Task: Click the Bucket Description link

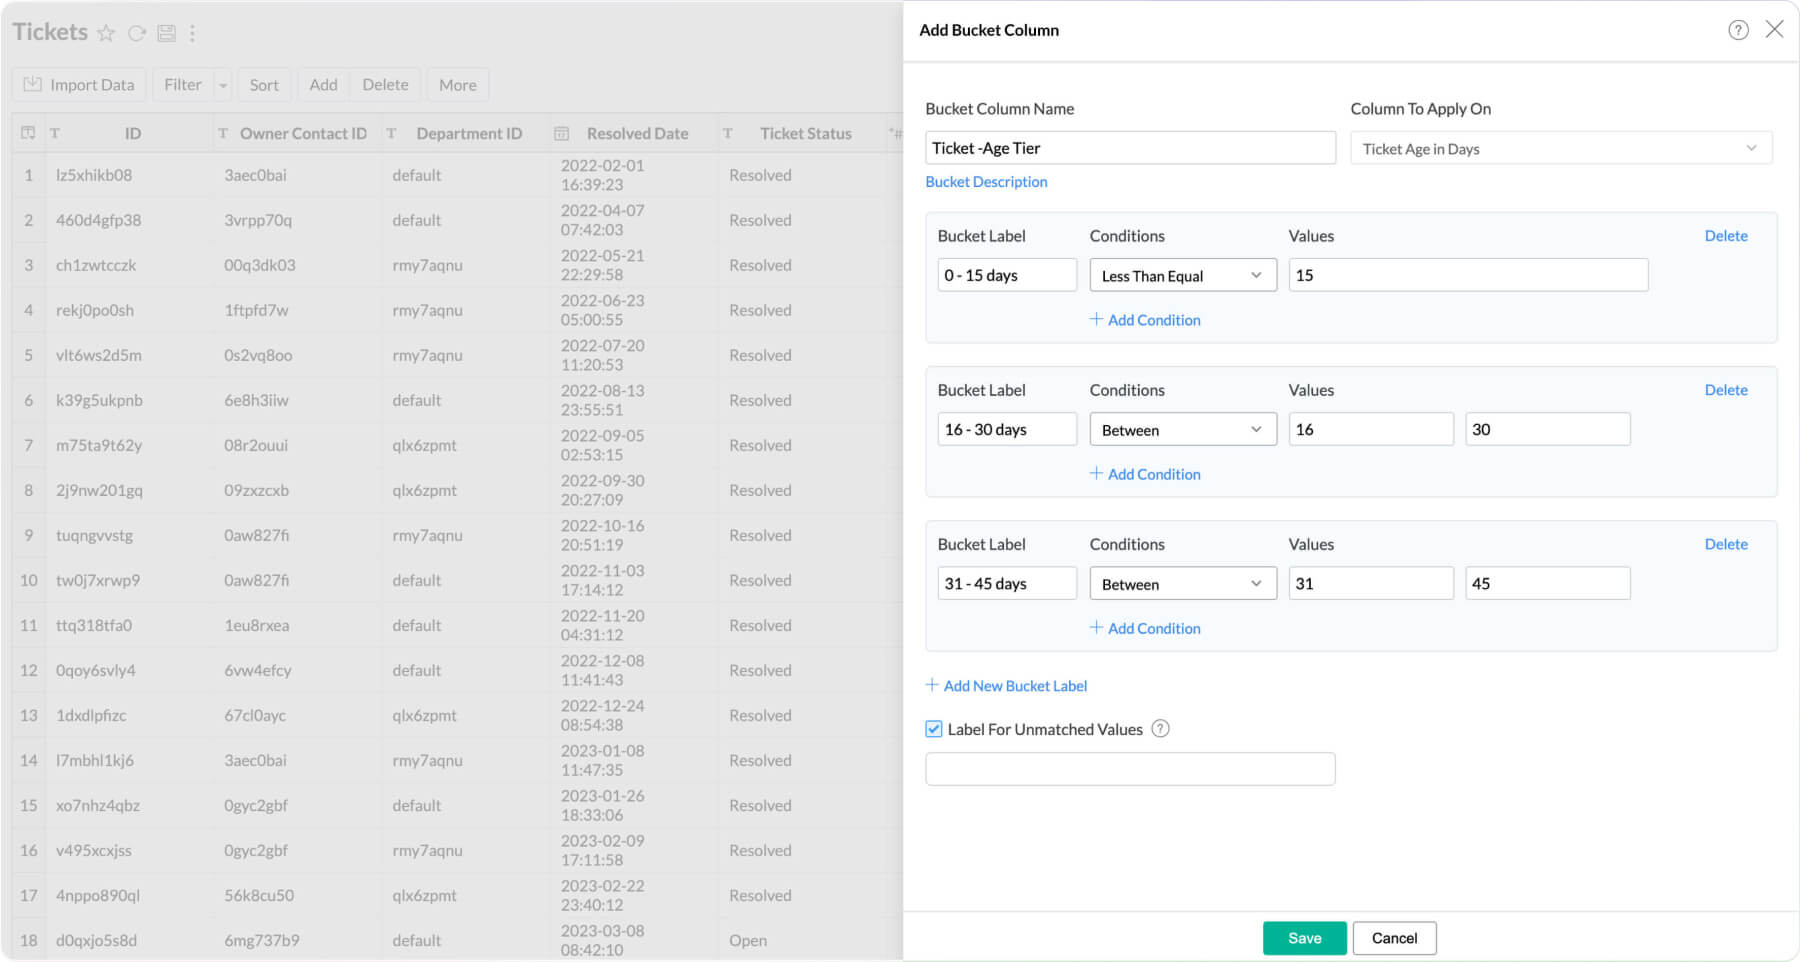Action: tap(986, 182)
